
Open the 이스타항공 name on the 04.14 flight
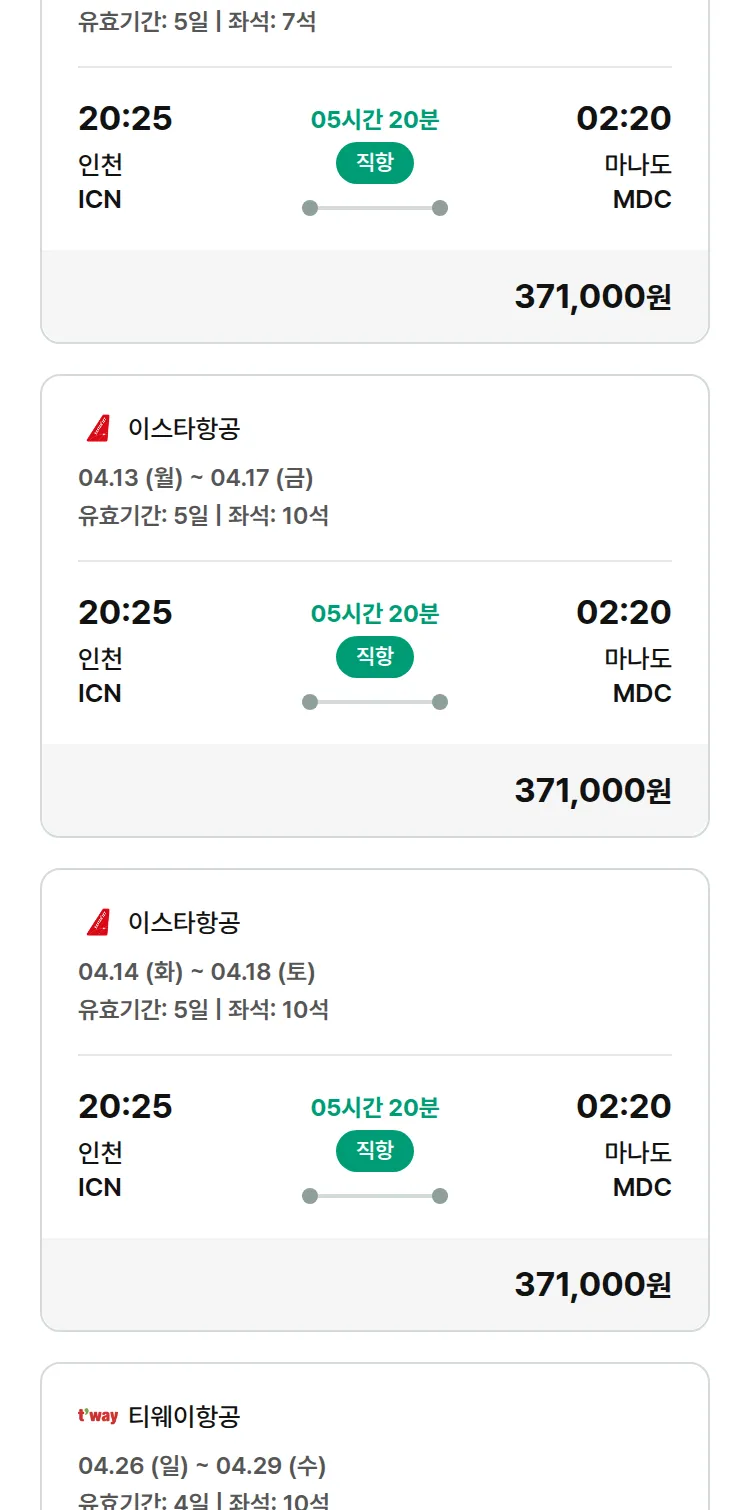point(184,922)
